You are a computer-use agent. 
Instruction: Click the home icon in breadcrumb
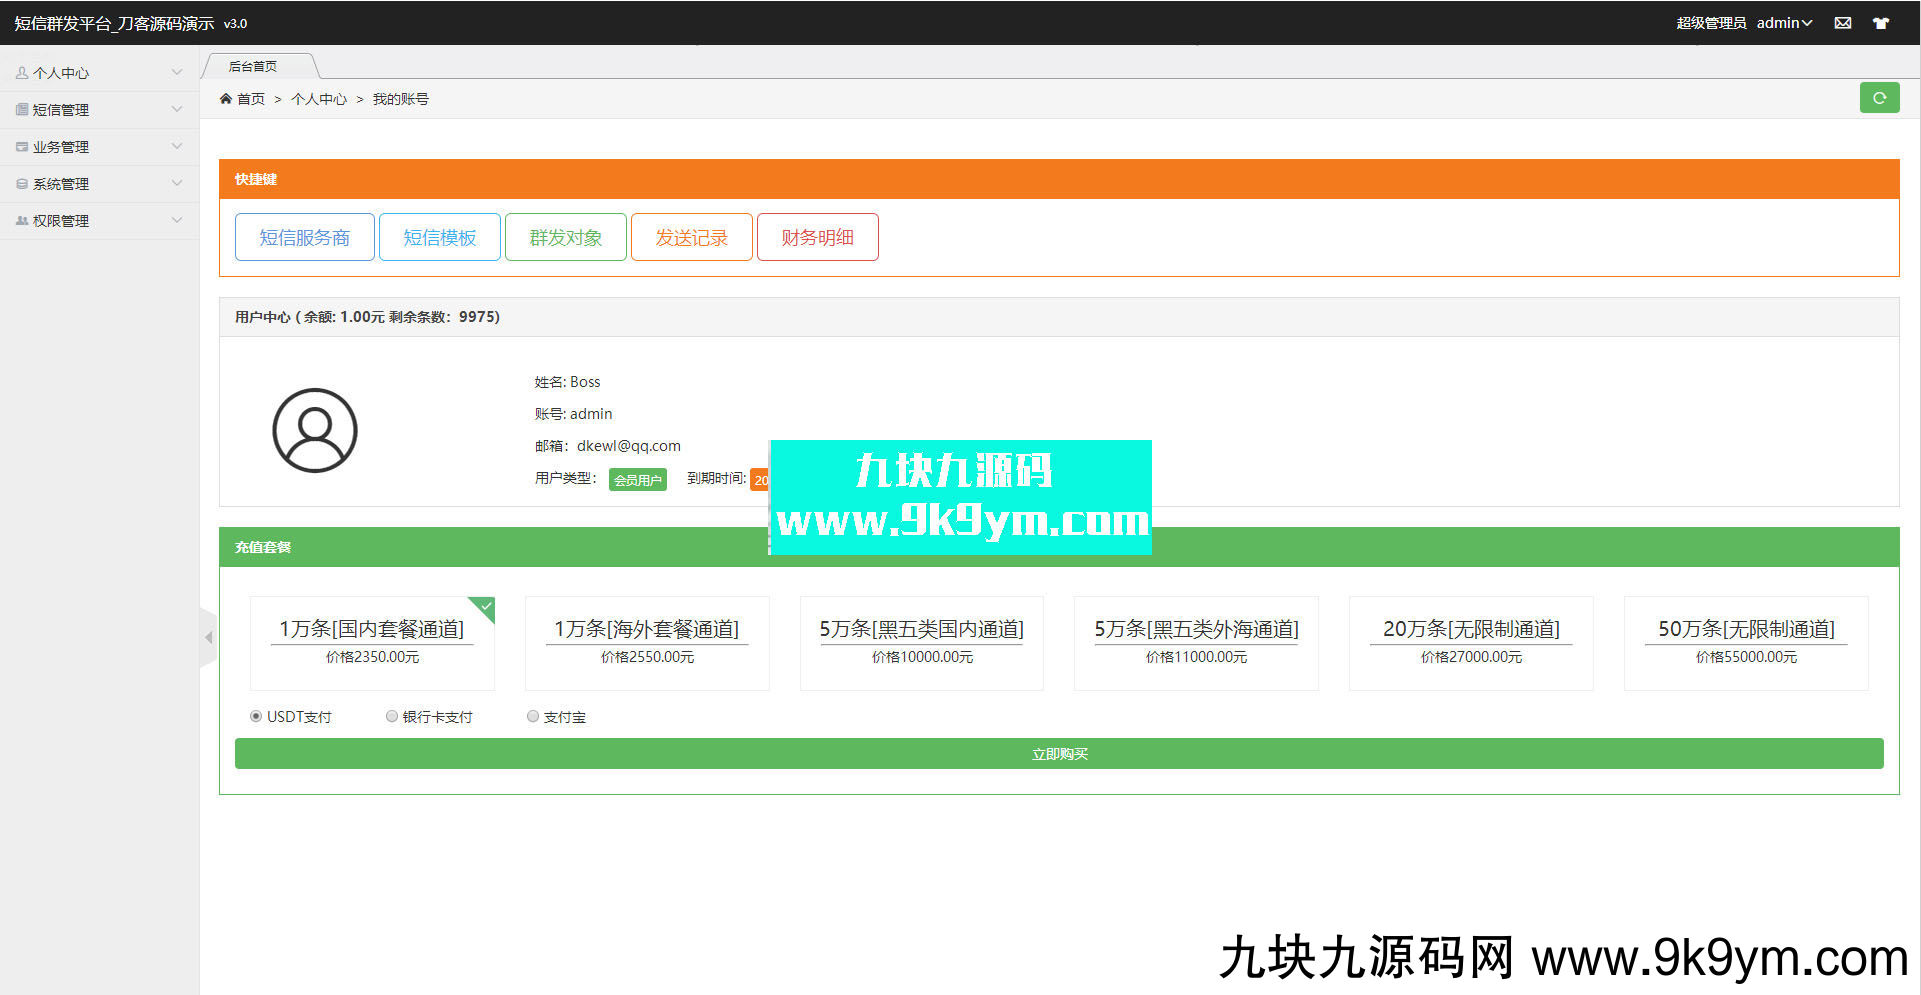[x=226, y=99]
